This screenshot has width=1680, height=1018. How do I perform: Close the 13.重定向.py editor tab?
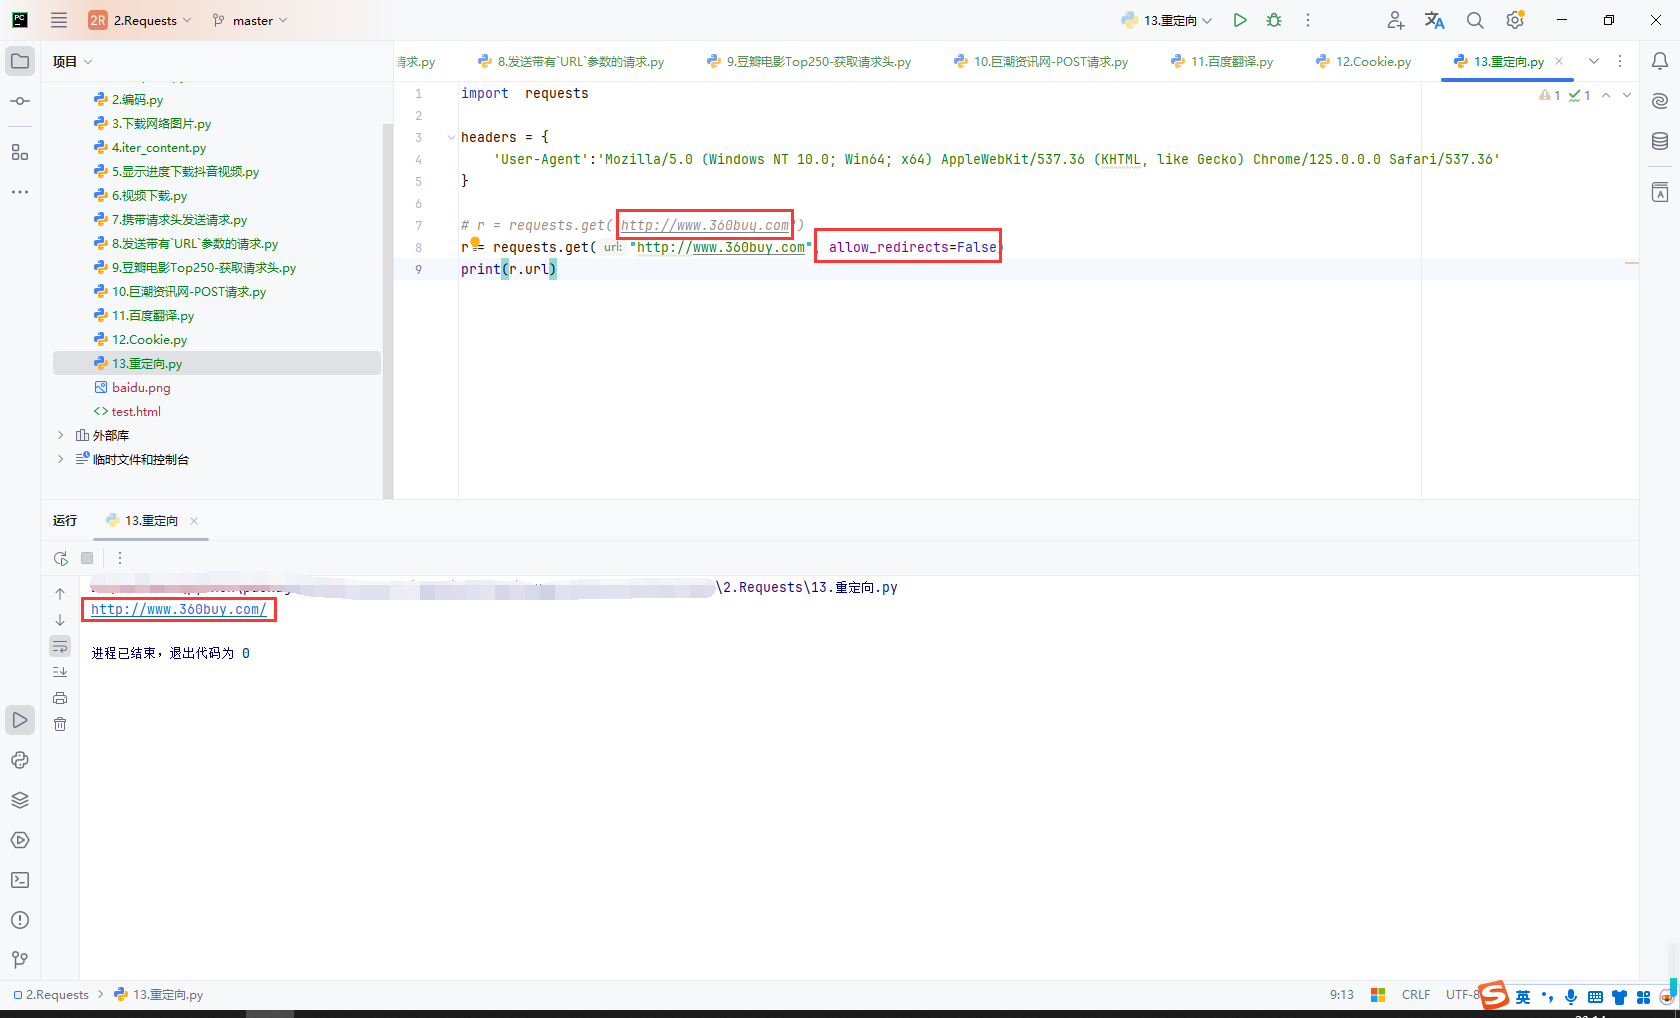pos(1559,61)
